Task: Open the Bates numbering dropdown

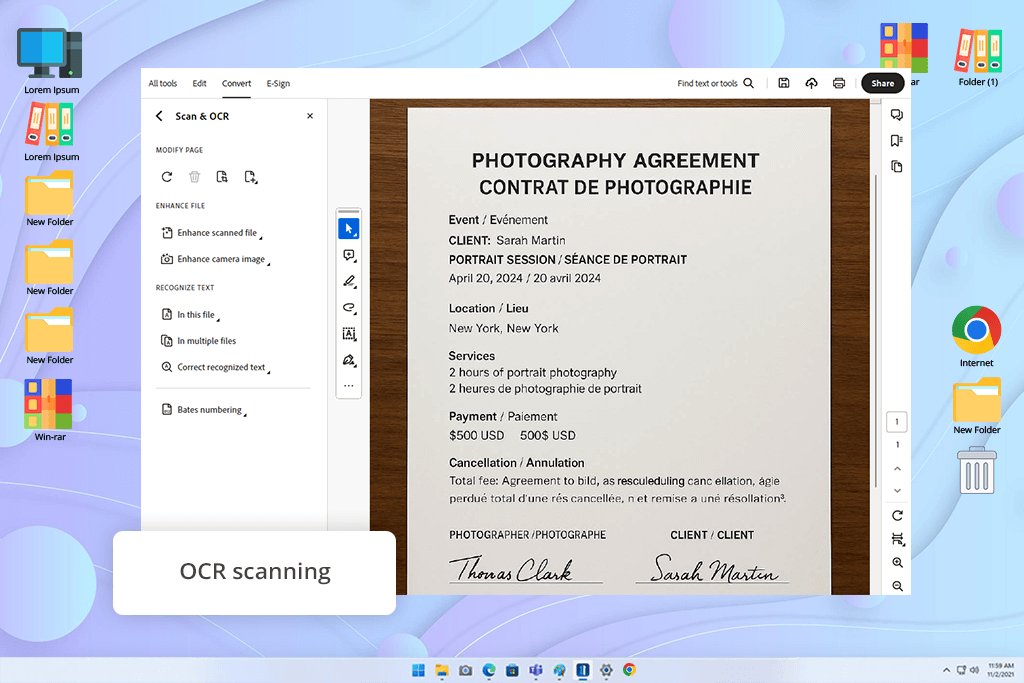Action: pyautogui.click(x=208, y=410)
